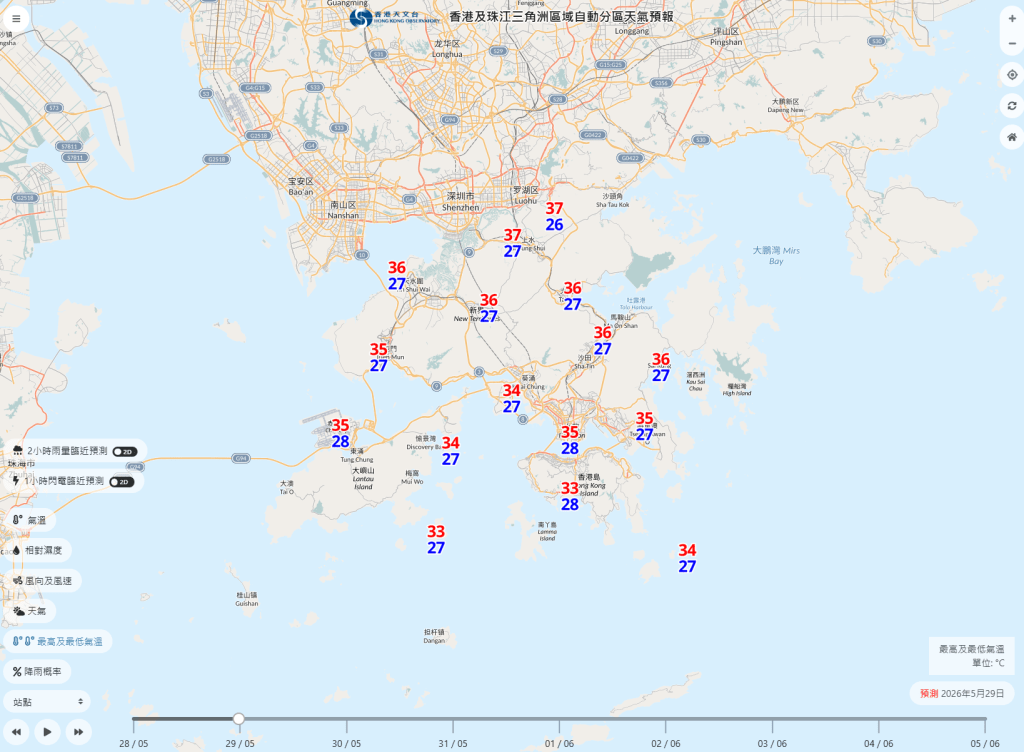Image resolution: width=1024 pixels, height=752 pixels.
Task: Jump to 02 / 06 on timeline
Action: tap(665, 744)
